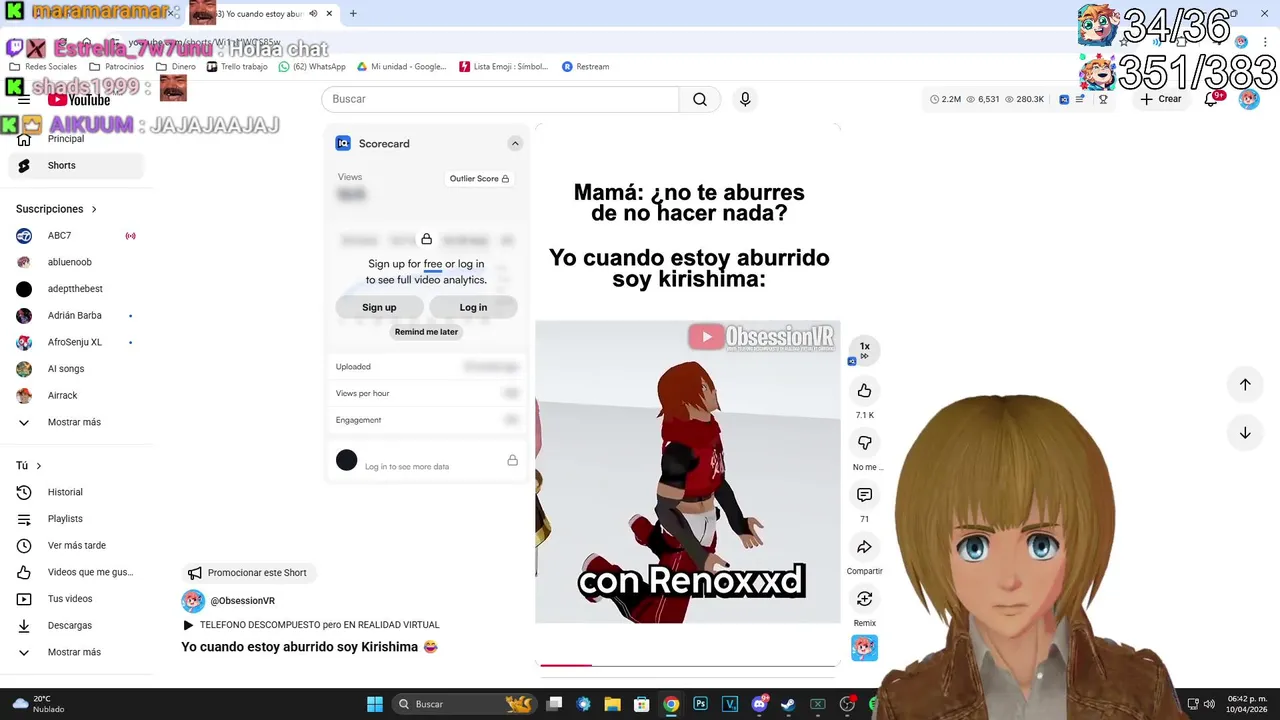Open Adrián Barba subscription channel

75,316
